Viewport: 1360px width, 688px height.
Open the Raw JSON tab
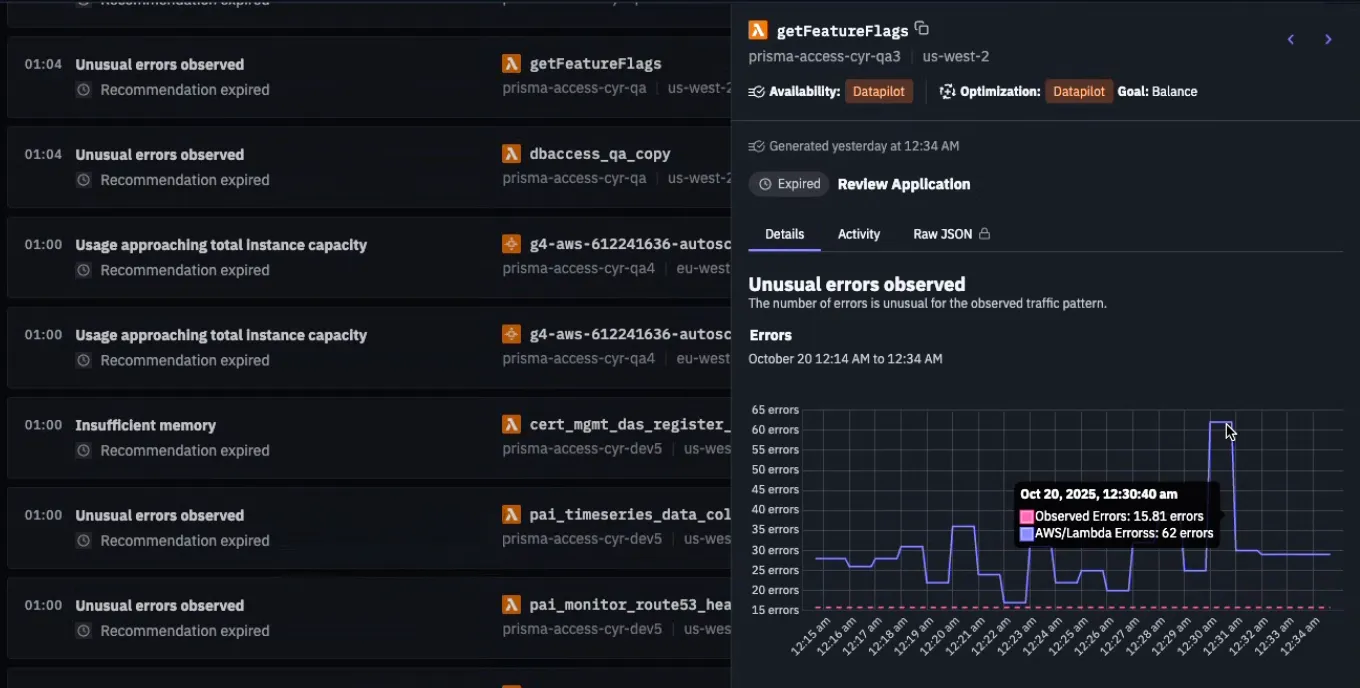click(951, 234)
